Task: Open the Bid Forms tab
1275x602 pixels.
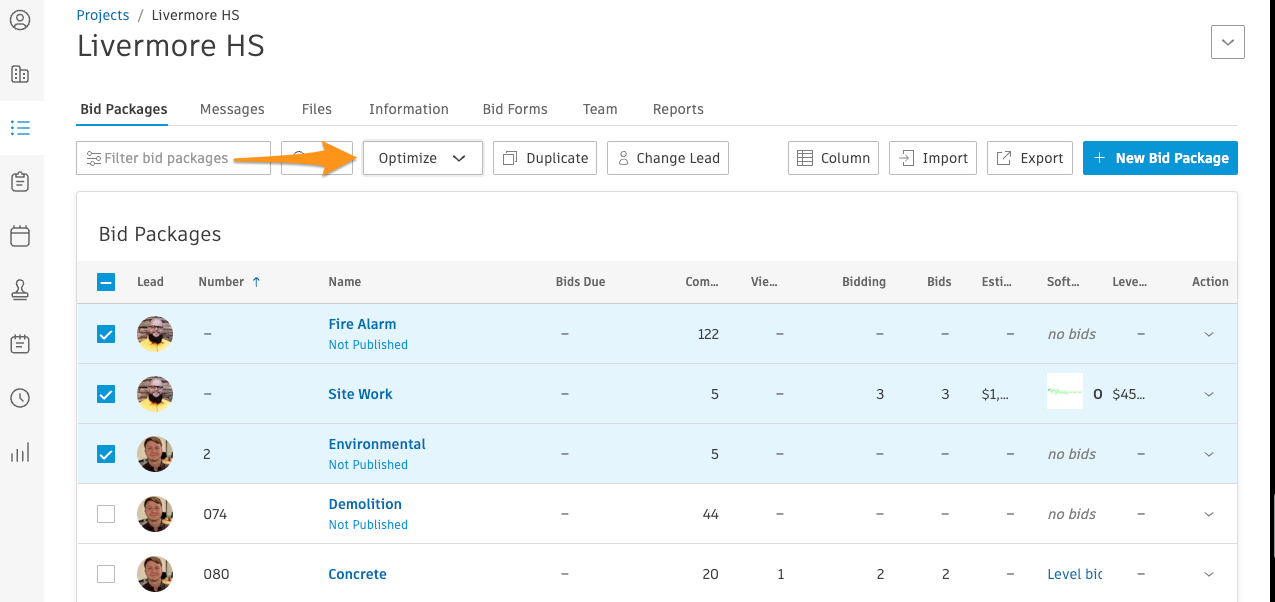Action: pyautogui.click(x=514, y=108)
